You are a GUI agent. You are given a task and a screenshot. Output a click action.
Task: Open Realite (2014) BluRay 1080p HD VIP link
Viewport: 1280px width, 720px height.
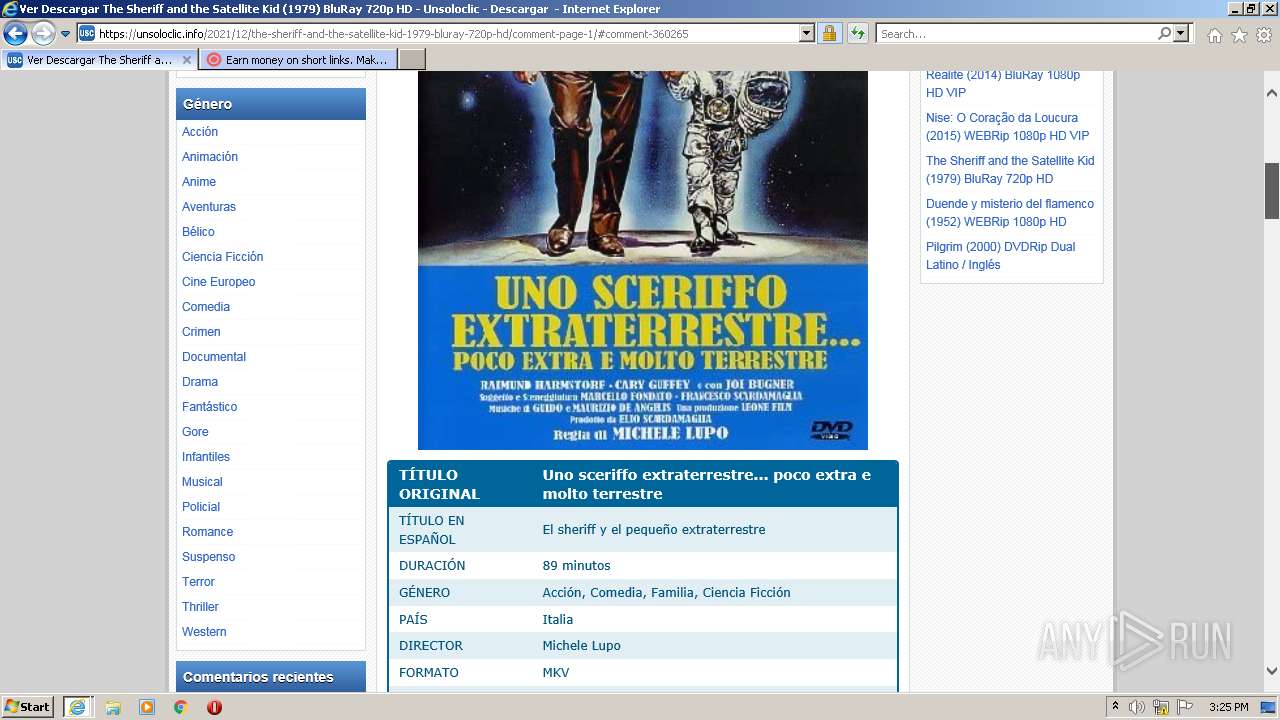[x=1003, y=84]
